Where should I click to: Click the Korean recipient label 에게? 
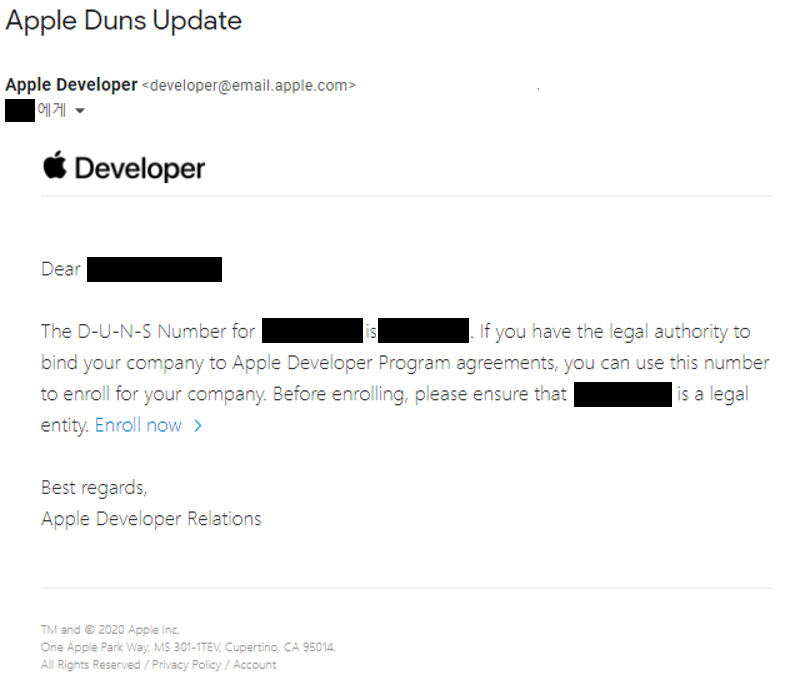52,109
